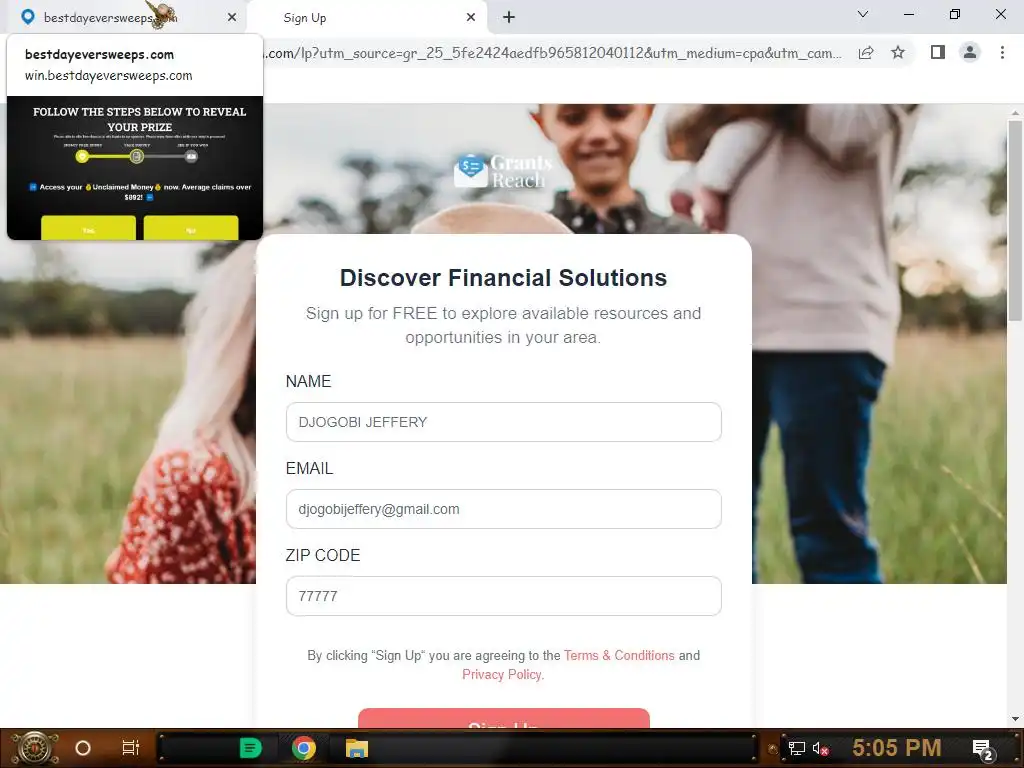This screenshot has width=1024, height=768.
Task: Close the Sign Up tab
Action: click(x=471, y=18)
